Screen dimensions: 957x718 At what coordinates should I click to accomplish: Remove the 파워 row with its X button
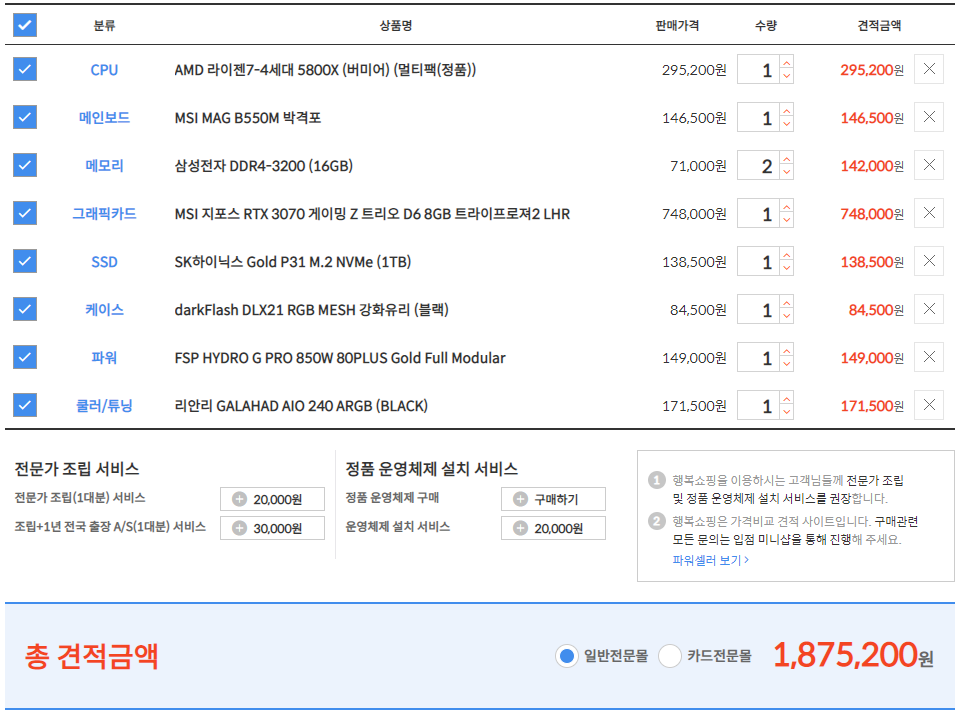[929, 357]
